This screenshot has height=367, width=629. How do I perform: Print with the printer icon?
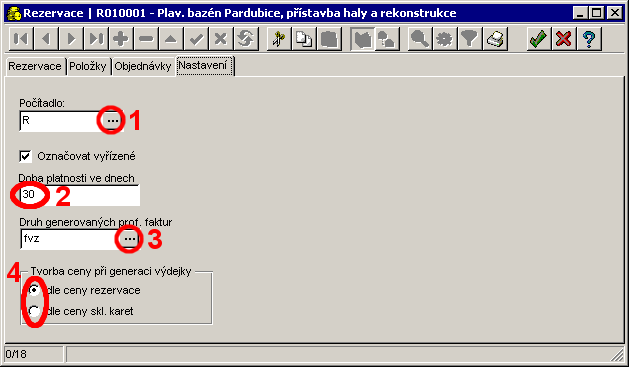point(495,39)
